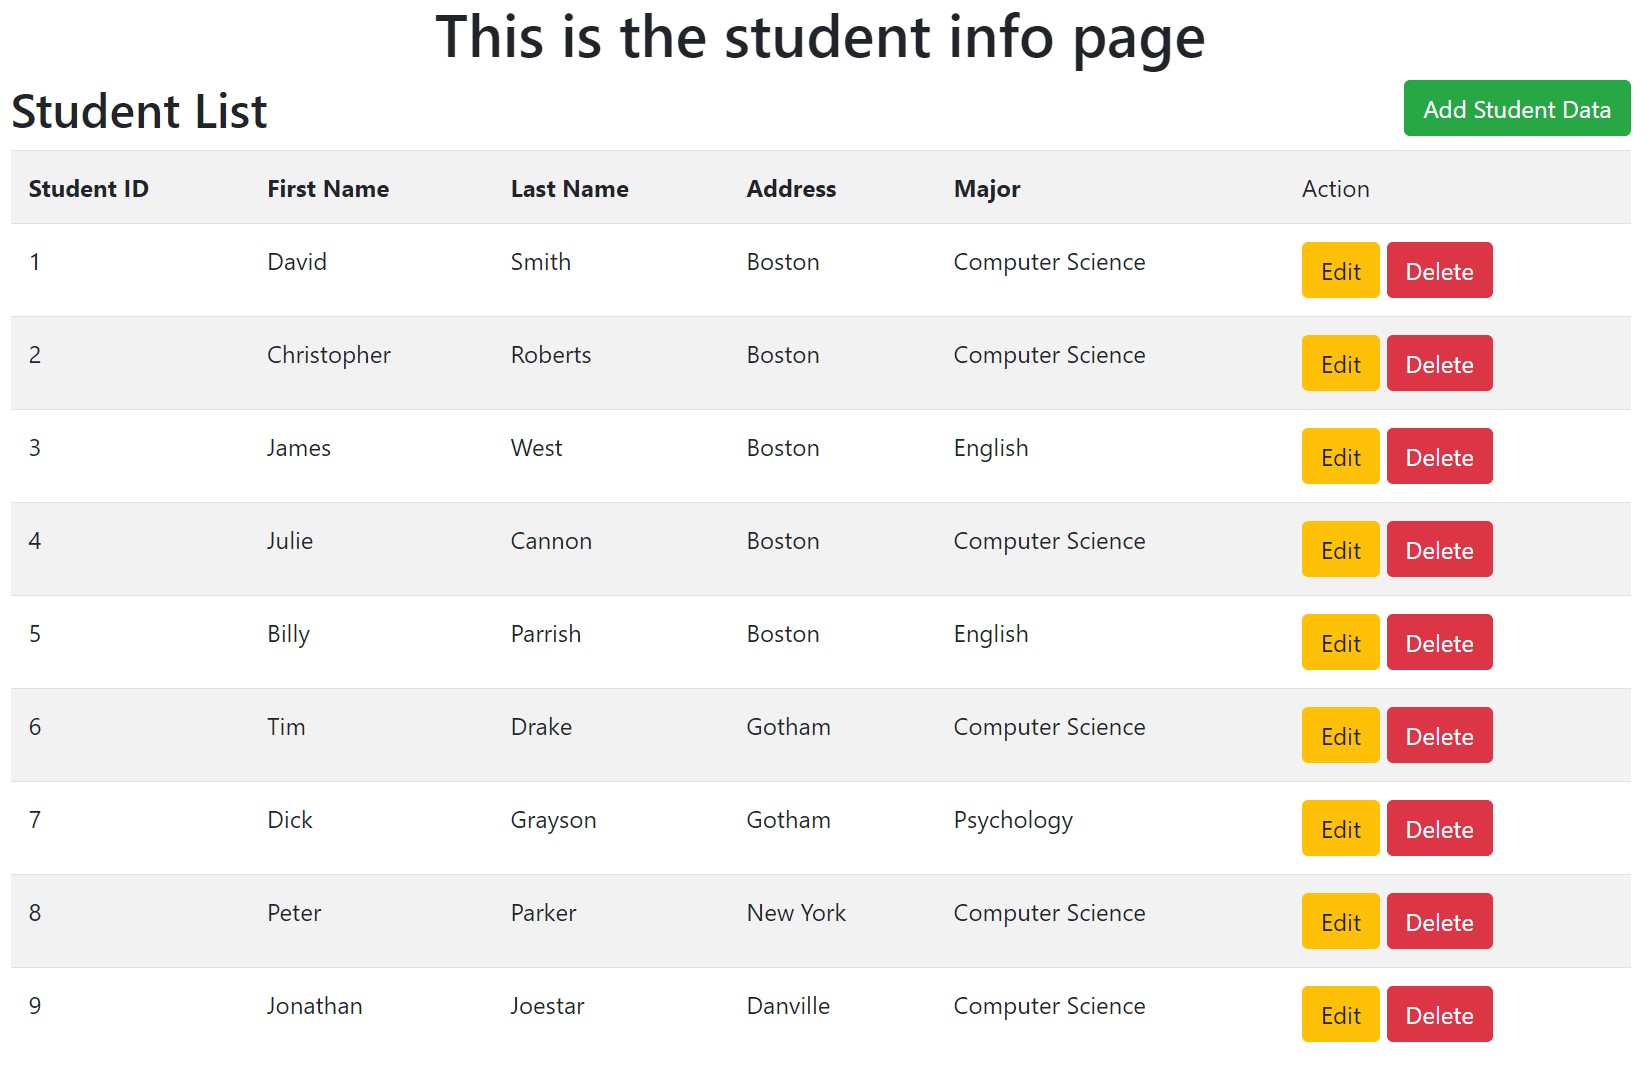The image size is (1650, 1074).
Task: Delete Peter Parker's record
Action: tap(1439, 921)
